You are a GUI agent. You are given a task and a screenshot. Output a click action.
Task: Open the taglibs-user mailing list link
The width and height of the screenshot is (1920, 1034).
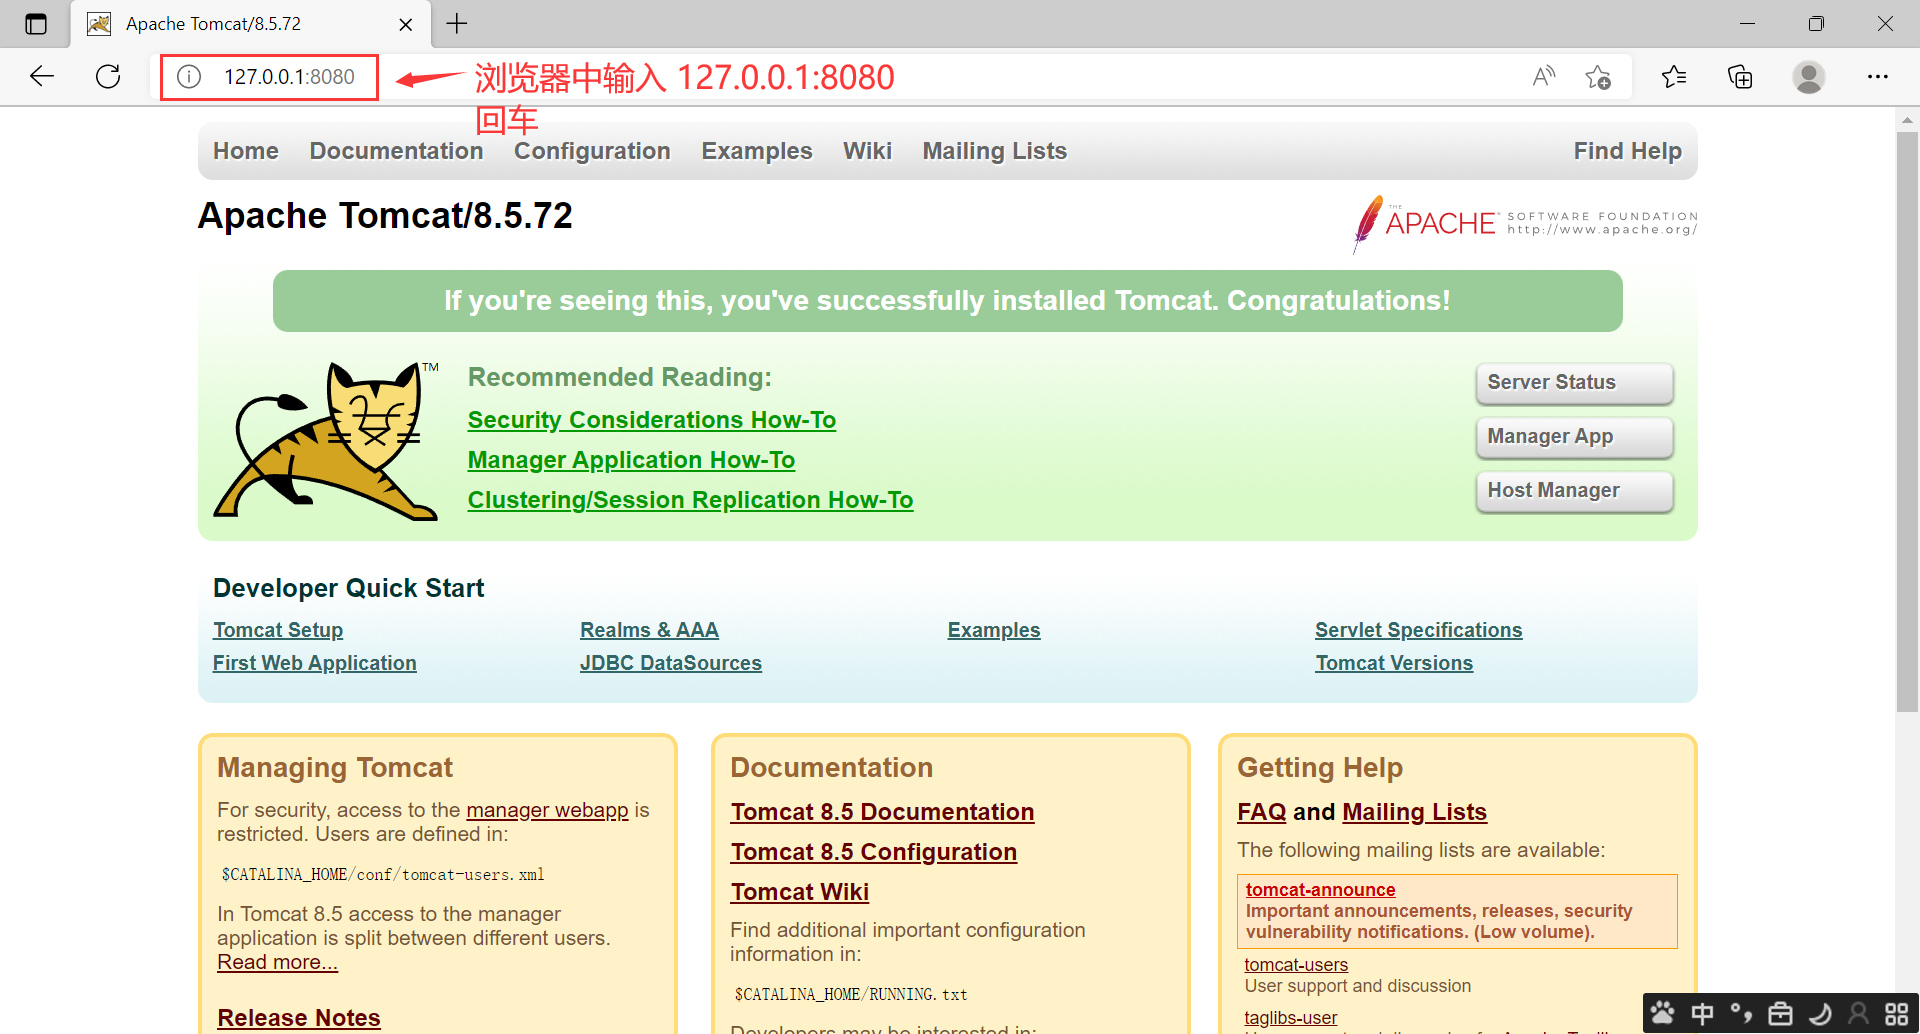1290,1018
